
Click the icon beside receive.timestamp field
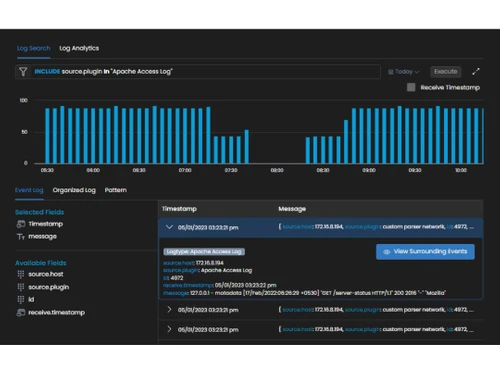[21, 313]
